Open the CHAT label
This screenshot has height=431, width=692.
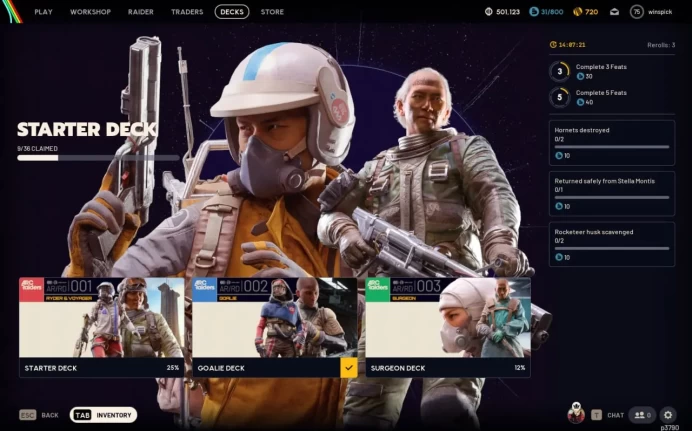pos(615,415)
